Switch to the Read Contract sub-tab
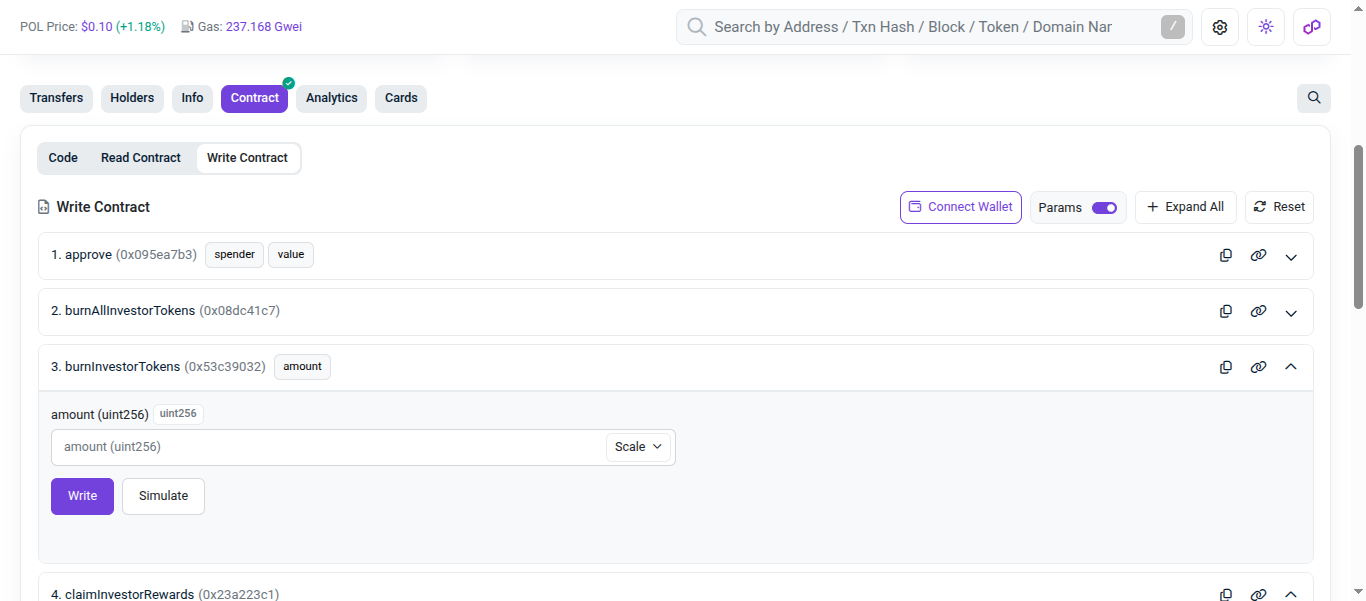The image size is (1366, 601). [141, 158]
